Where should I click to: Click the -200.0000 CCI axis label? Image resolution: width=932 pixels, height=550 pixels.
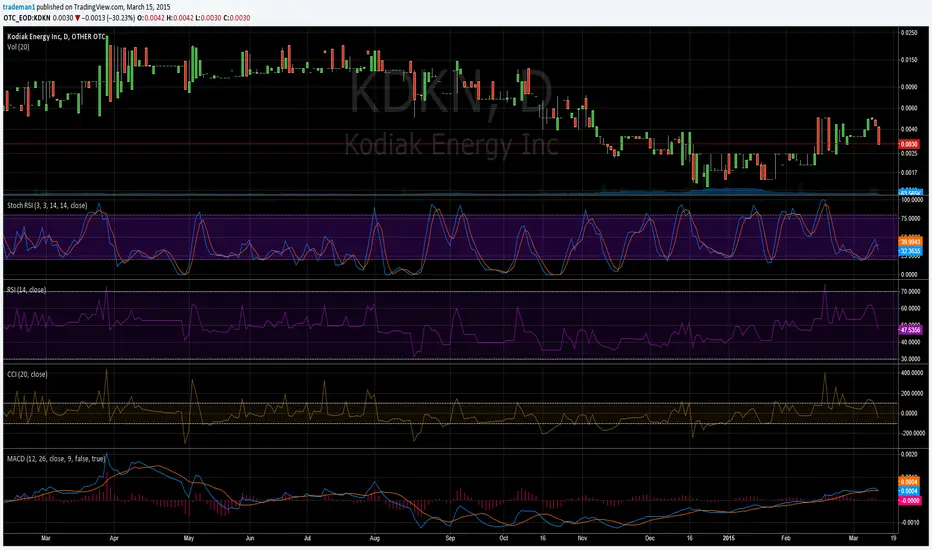pos(912,433)
